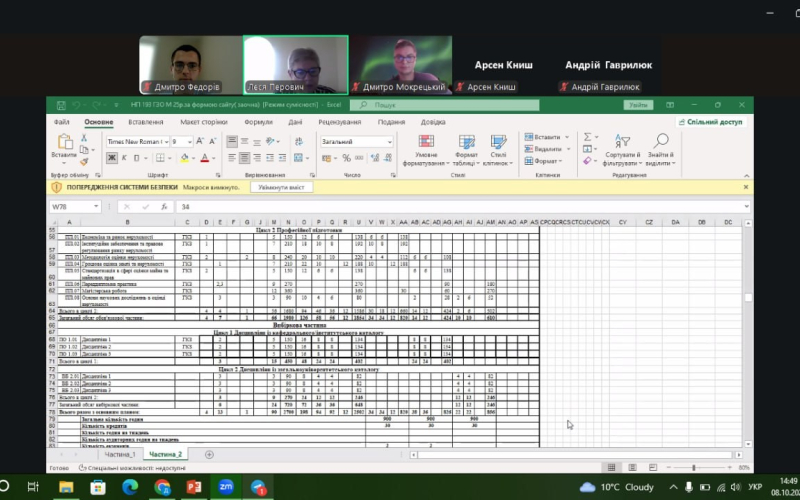This screenshot has height=500, width=800.
Task: Open the Рецензування ribbon tab
Action: [x=339, y=122]
